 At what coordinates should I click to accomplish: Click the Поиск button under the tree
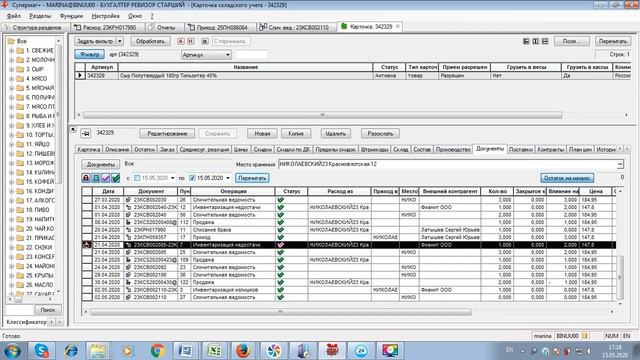coord(48,310)
